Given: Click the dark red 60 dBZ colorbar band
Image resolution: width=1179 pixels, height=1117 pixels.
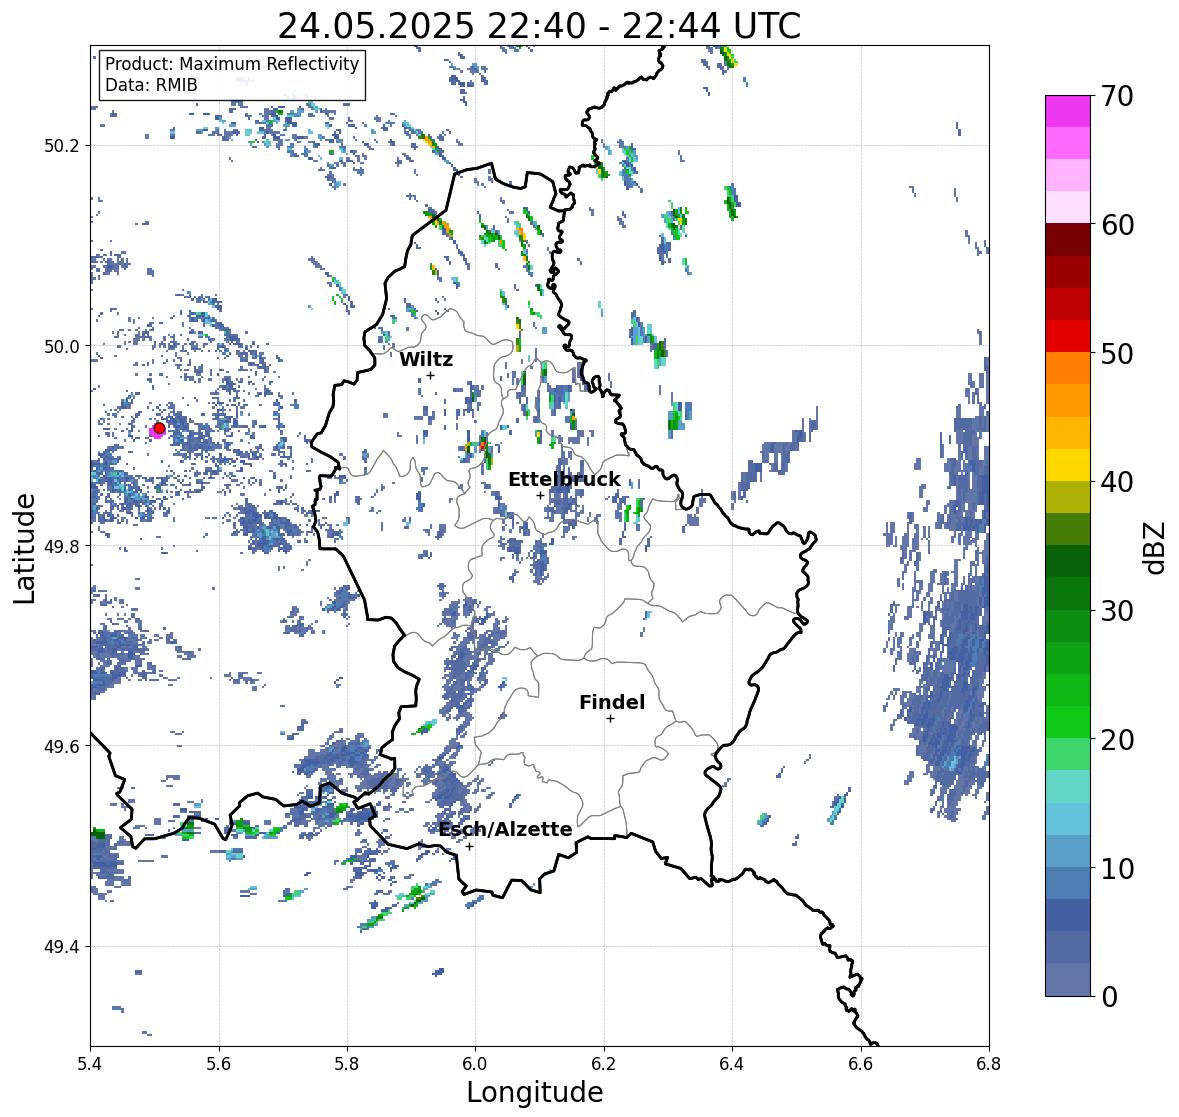Looking at the screenshot, I should coord(1068,240).
